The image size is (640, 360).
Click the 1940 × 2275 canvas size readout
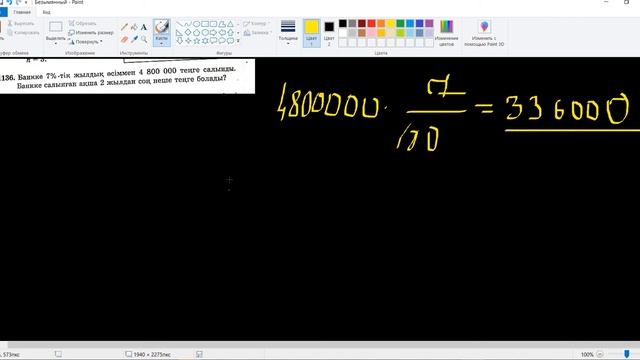pos(149,354)
